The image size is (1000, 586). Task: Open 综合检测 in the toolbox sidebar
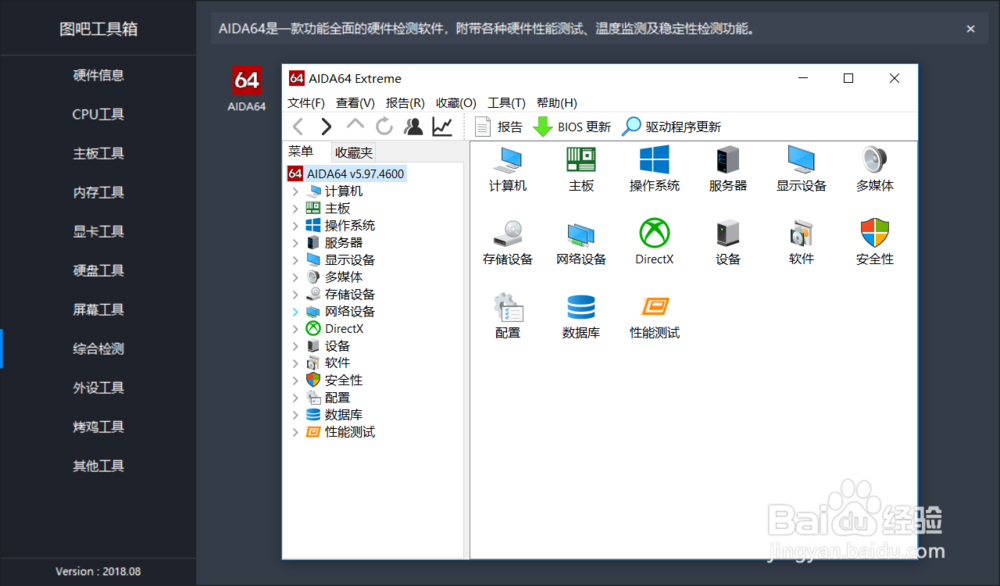[98, 349]
